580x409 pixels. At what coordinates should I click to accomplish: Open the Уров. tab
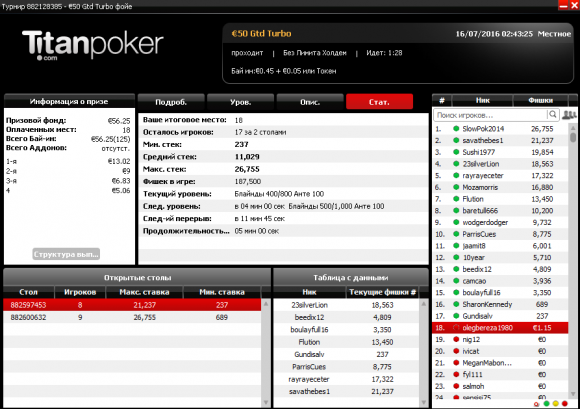pyautogui.click(x=240, y=102)
